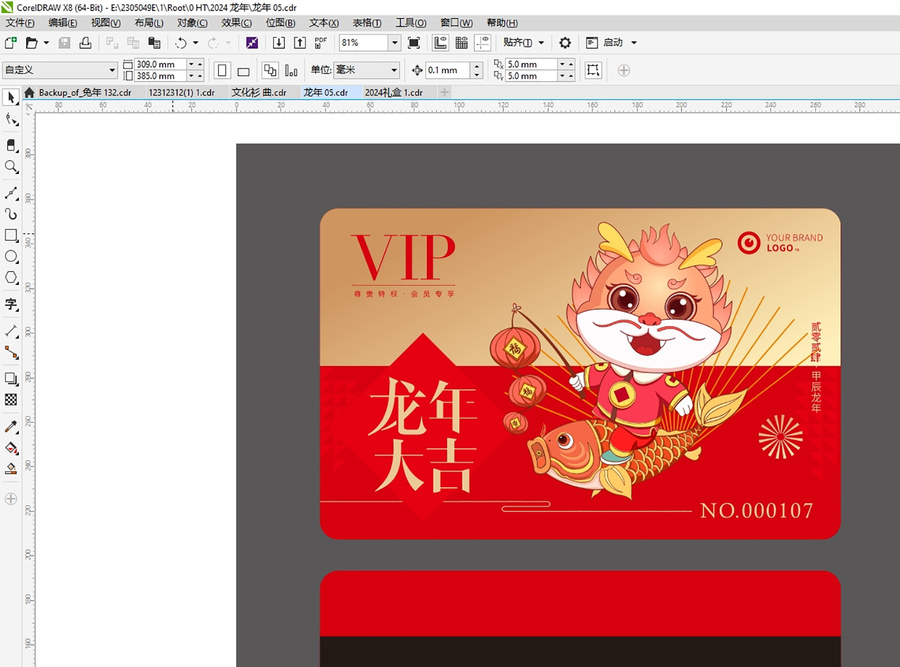This screenshot has height=667, width=900.
Task: Open the 视图 menu
Action: click(106, 23)
